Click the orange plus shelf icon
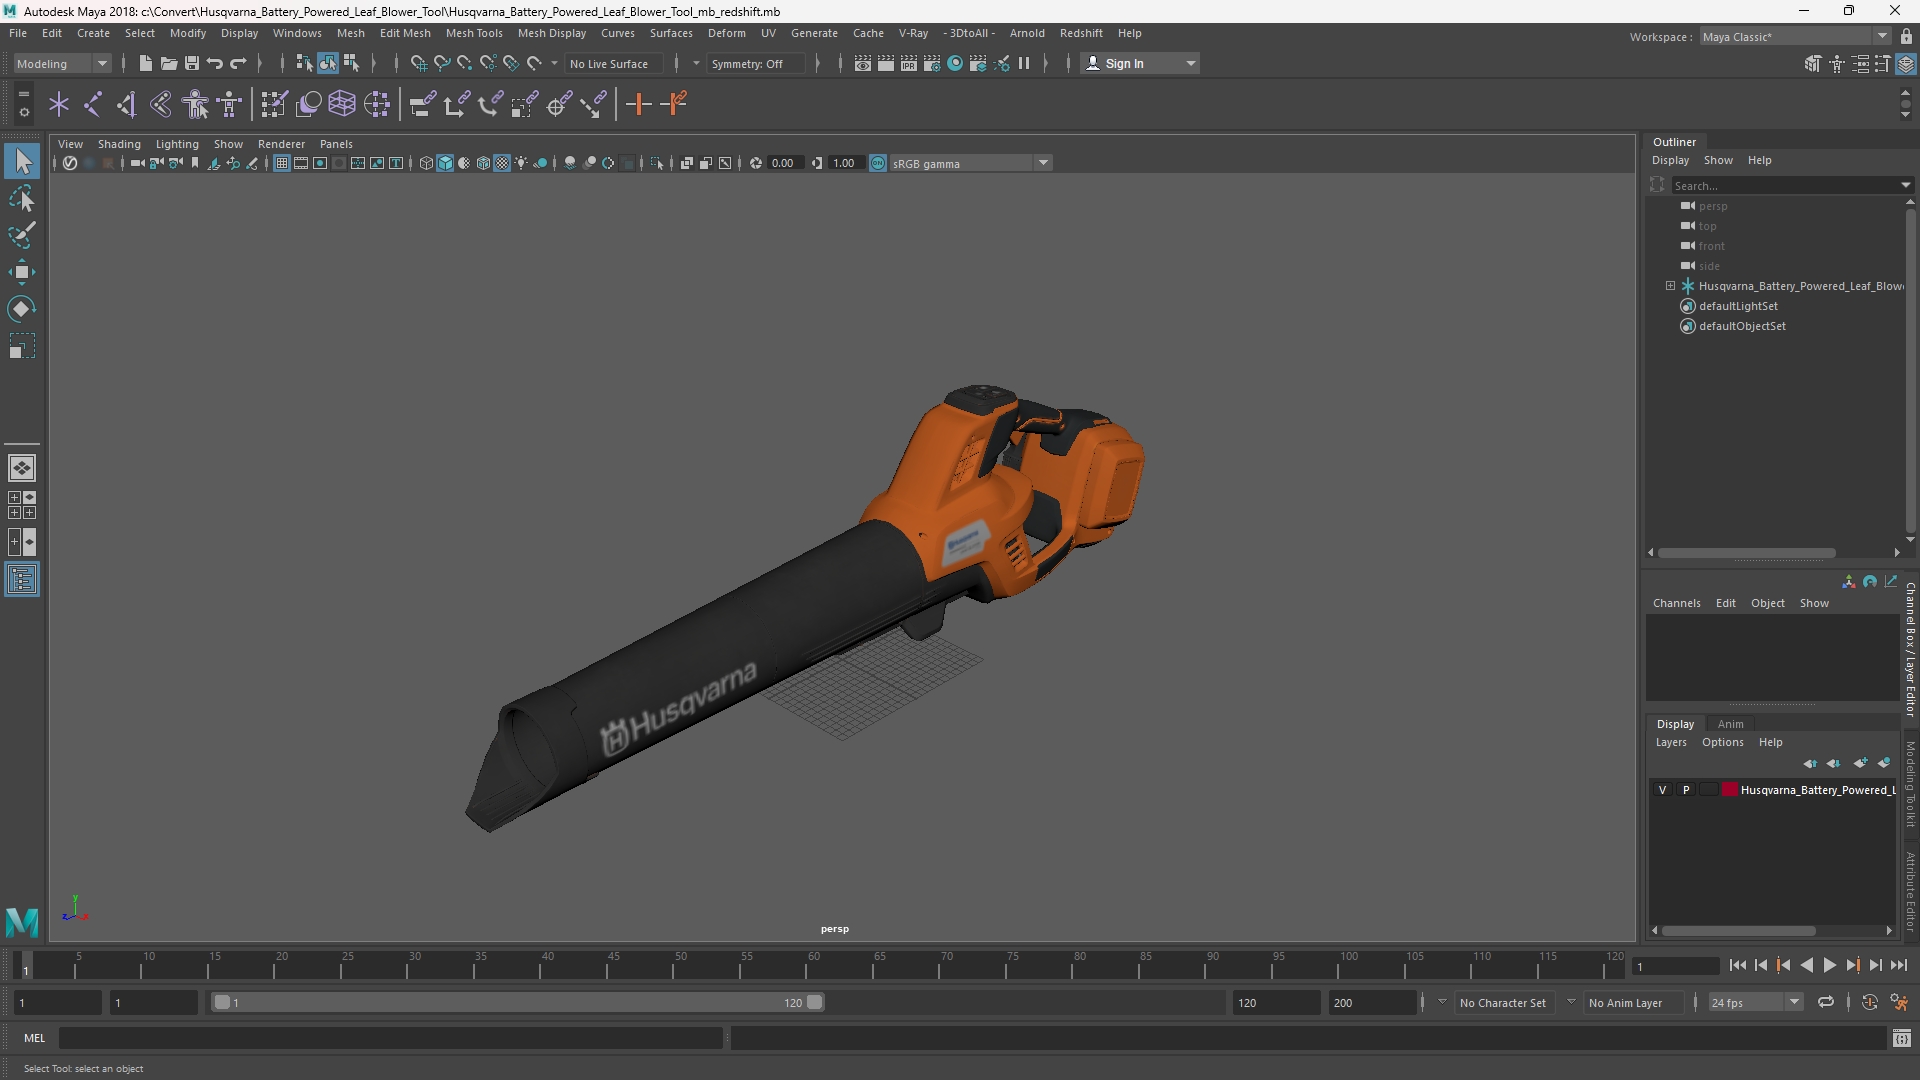The width and height of the screenshot is (1920, 1080). pos(638,104)
